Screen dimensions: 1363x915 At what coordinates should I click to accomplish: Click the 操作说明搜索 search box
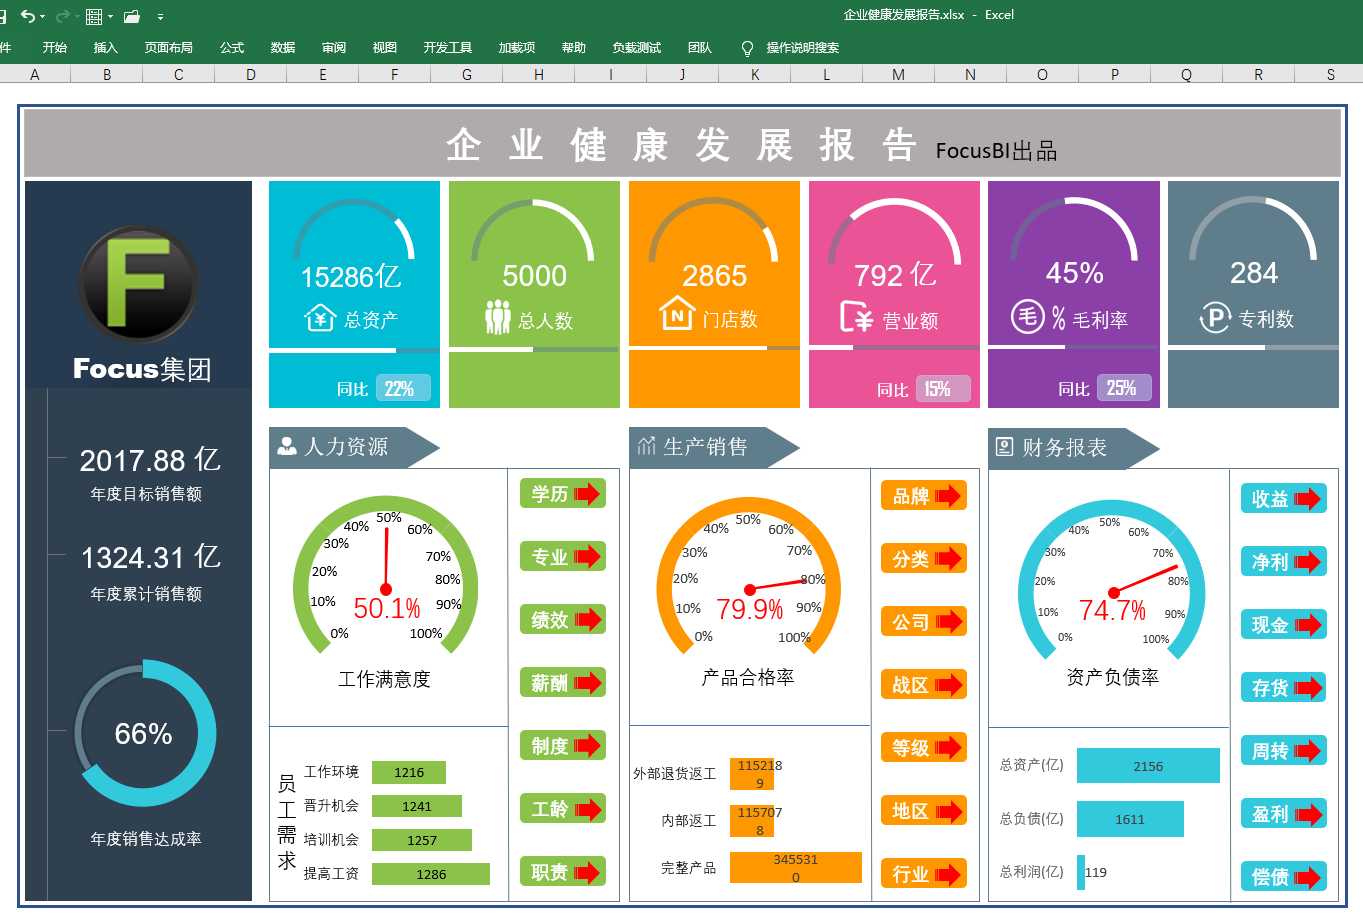coord(803,48)
